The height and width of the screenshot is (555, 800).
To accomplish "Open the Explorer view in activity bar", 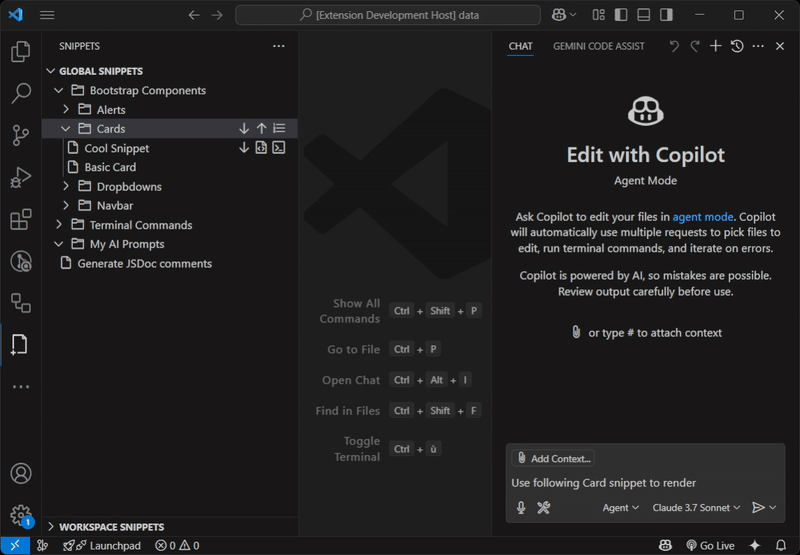I will (x=20, y=52).
